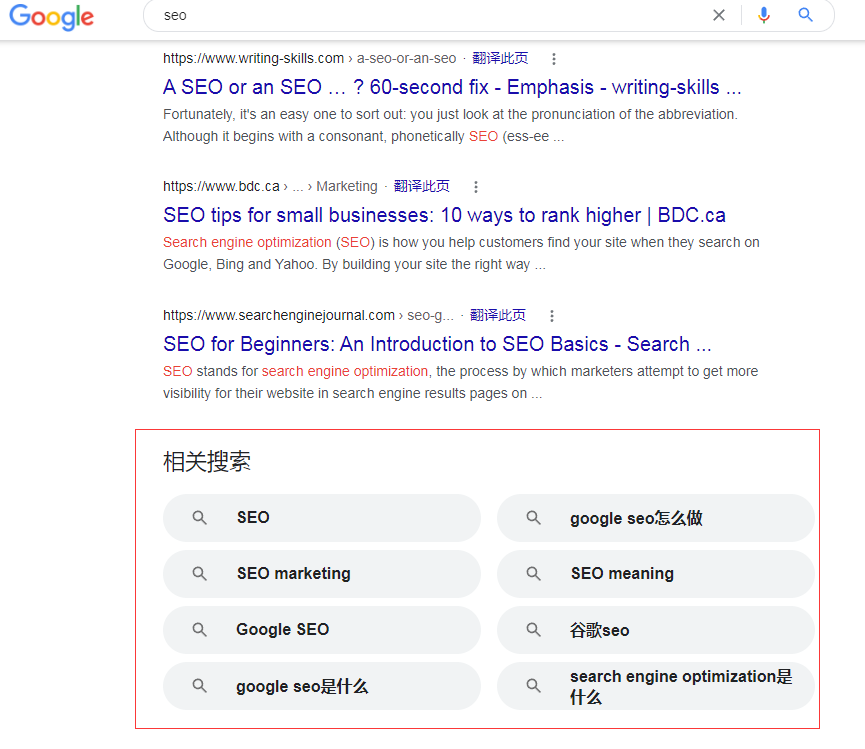Screen dimensions: 865x749
Task: Click snippet text starting Search engine optimization (SEO)
Action: coord(461,253)
